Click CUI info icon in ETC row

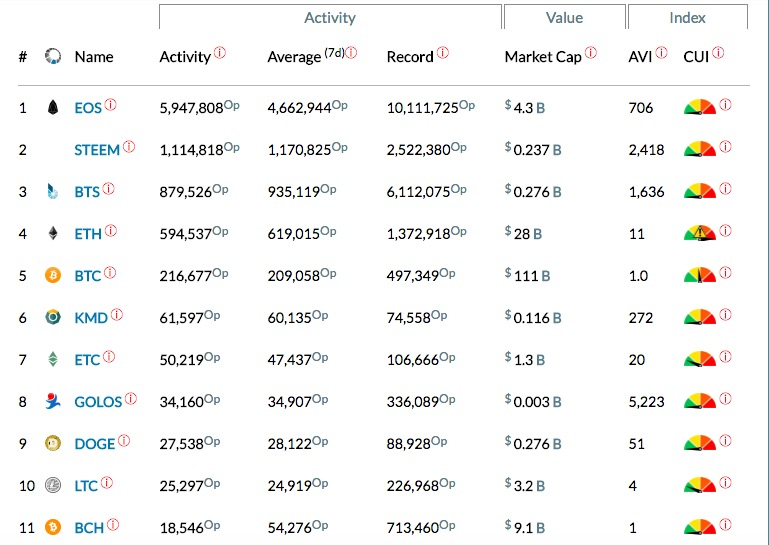pyautogui.click(x=725, y=356)
